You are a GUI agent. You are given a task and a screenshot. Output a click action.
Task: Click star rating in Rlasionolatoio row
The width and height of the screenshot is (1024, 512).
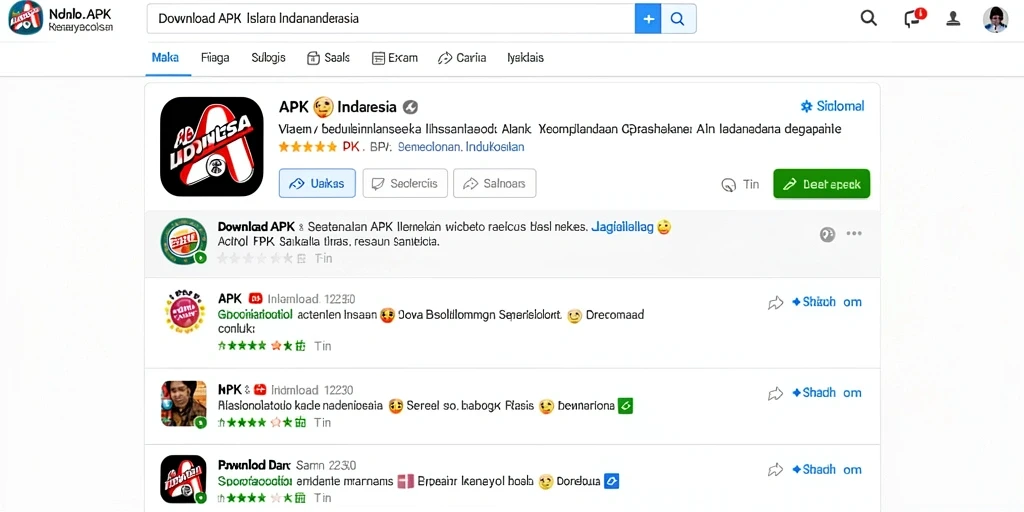point(261,422)
